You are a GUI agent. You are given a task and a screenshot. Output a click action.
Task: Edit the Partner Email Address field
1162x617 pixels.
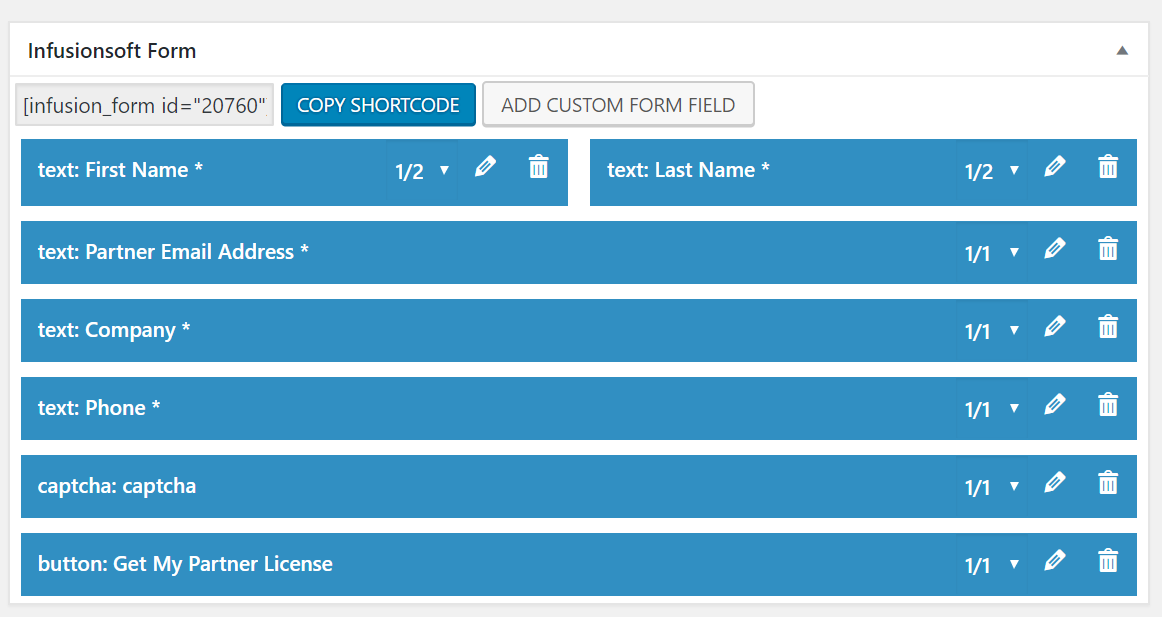[1054, 249]
